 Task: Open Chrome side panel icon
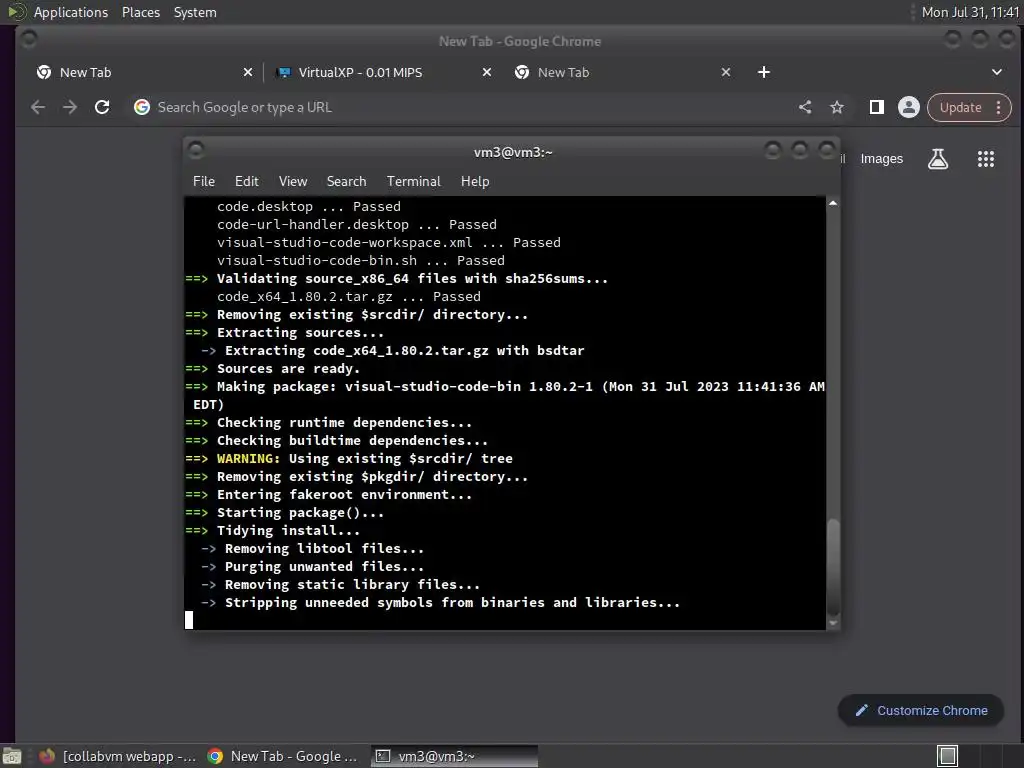point(876,107)
